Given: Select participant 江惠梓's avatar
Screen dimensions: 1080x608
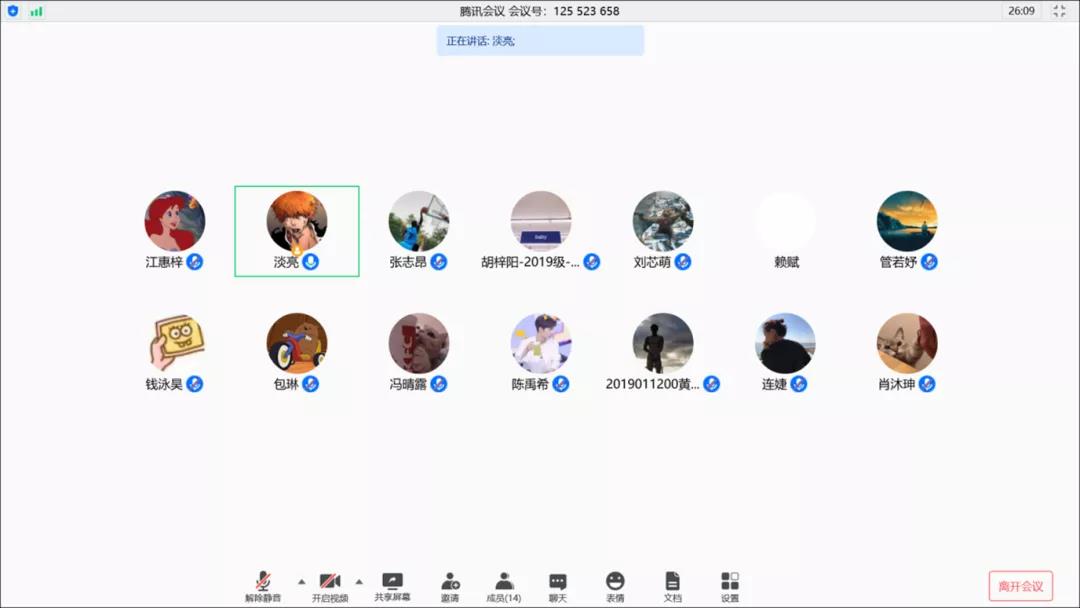Looking at the screenshot, I should (x=175, y=221).
